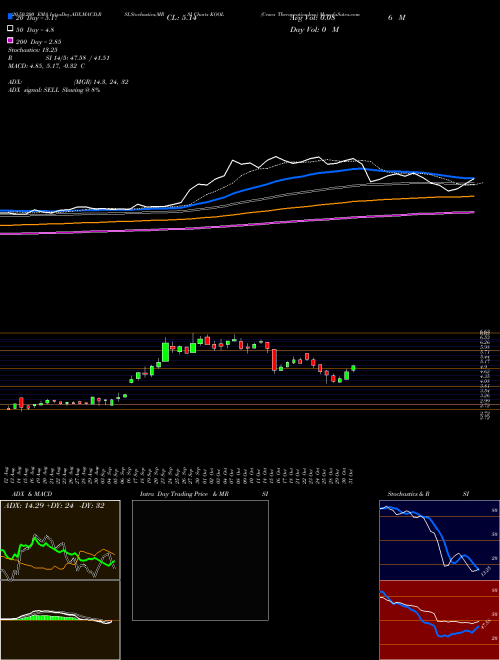This screenshot has height=660, width=500.
Task: Click the 'Stochastics & R' panel title
Action: pyautogui.click(x=409, y=494)
